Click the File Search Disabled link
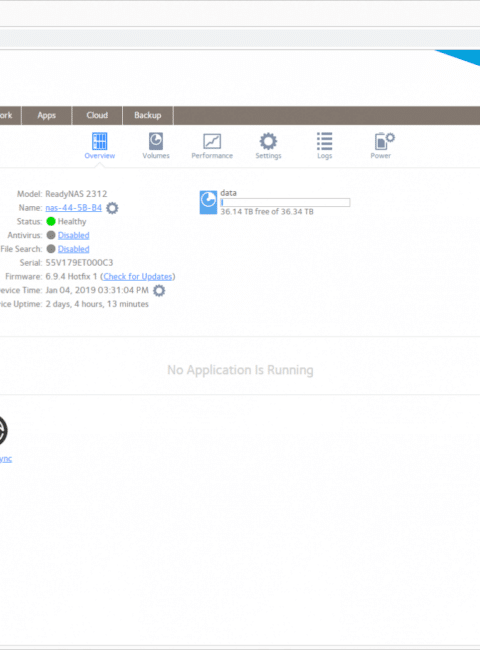The image size is (480, 650). click(x=73, y=249)
